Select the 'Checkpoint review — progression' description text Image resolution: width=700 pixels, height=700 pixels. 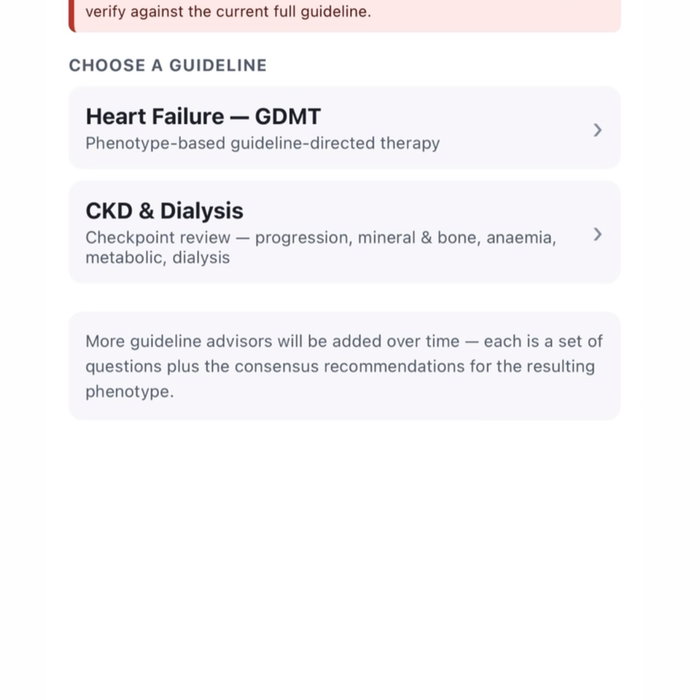(x=219, y=238)
